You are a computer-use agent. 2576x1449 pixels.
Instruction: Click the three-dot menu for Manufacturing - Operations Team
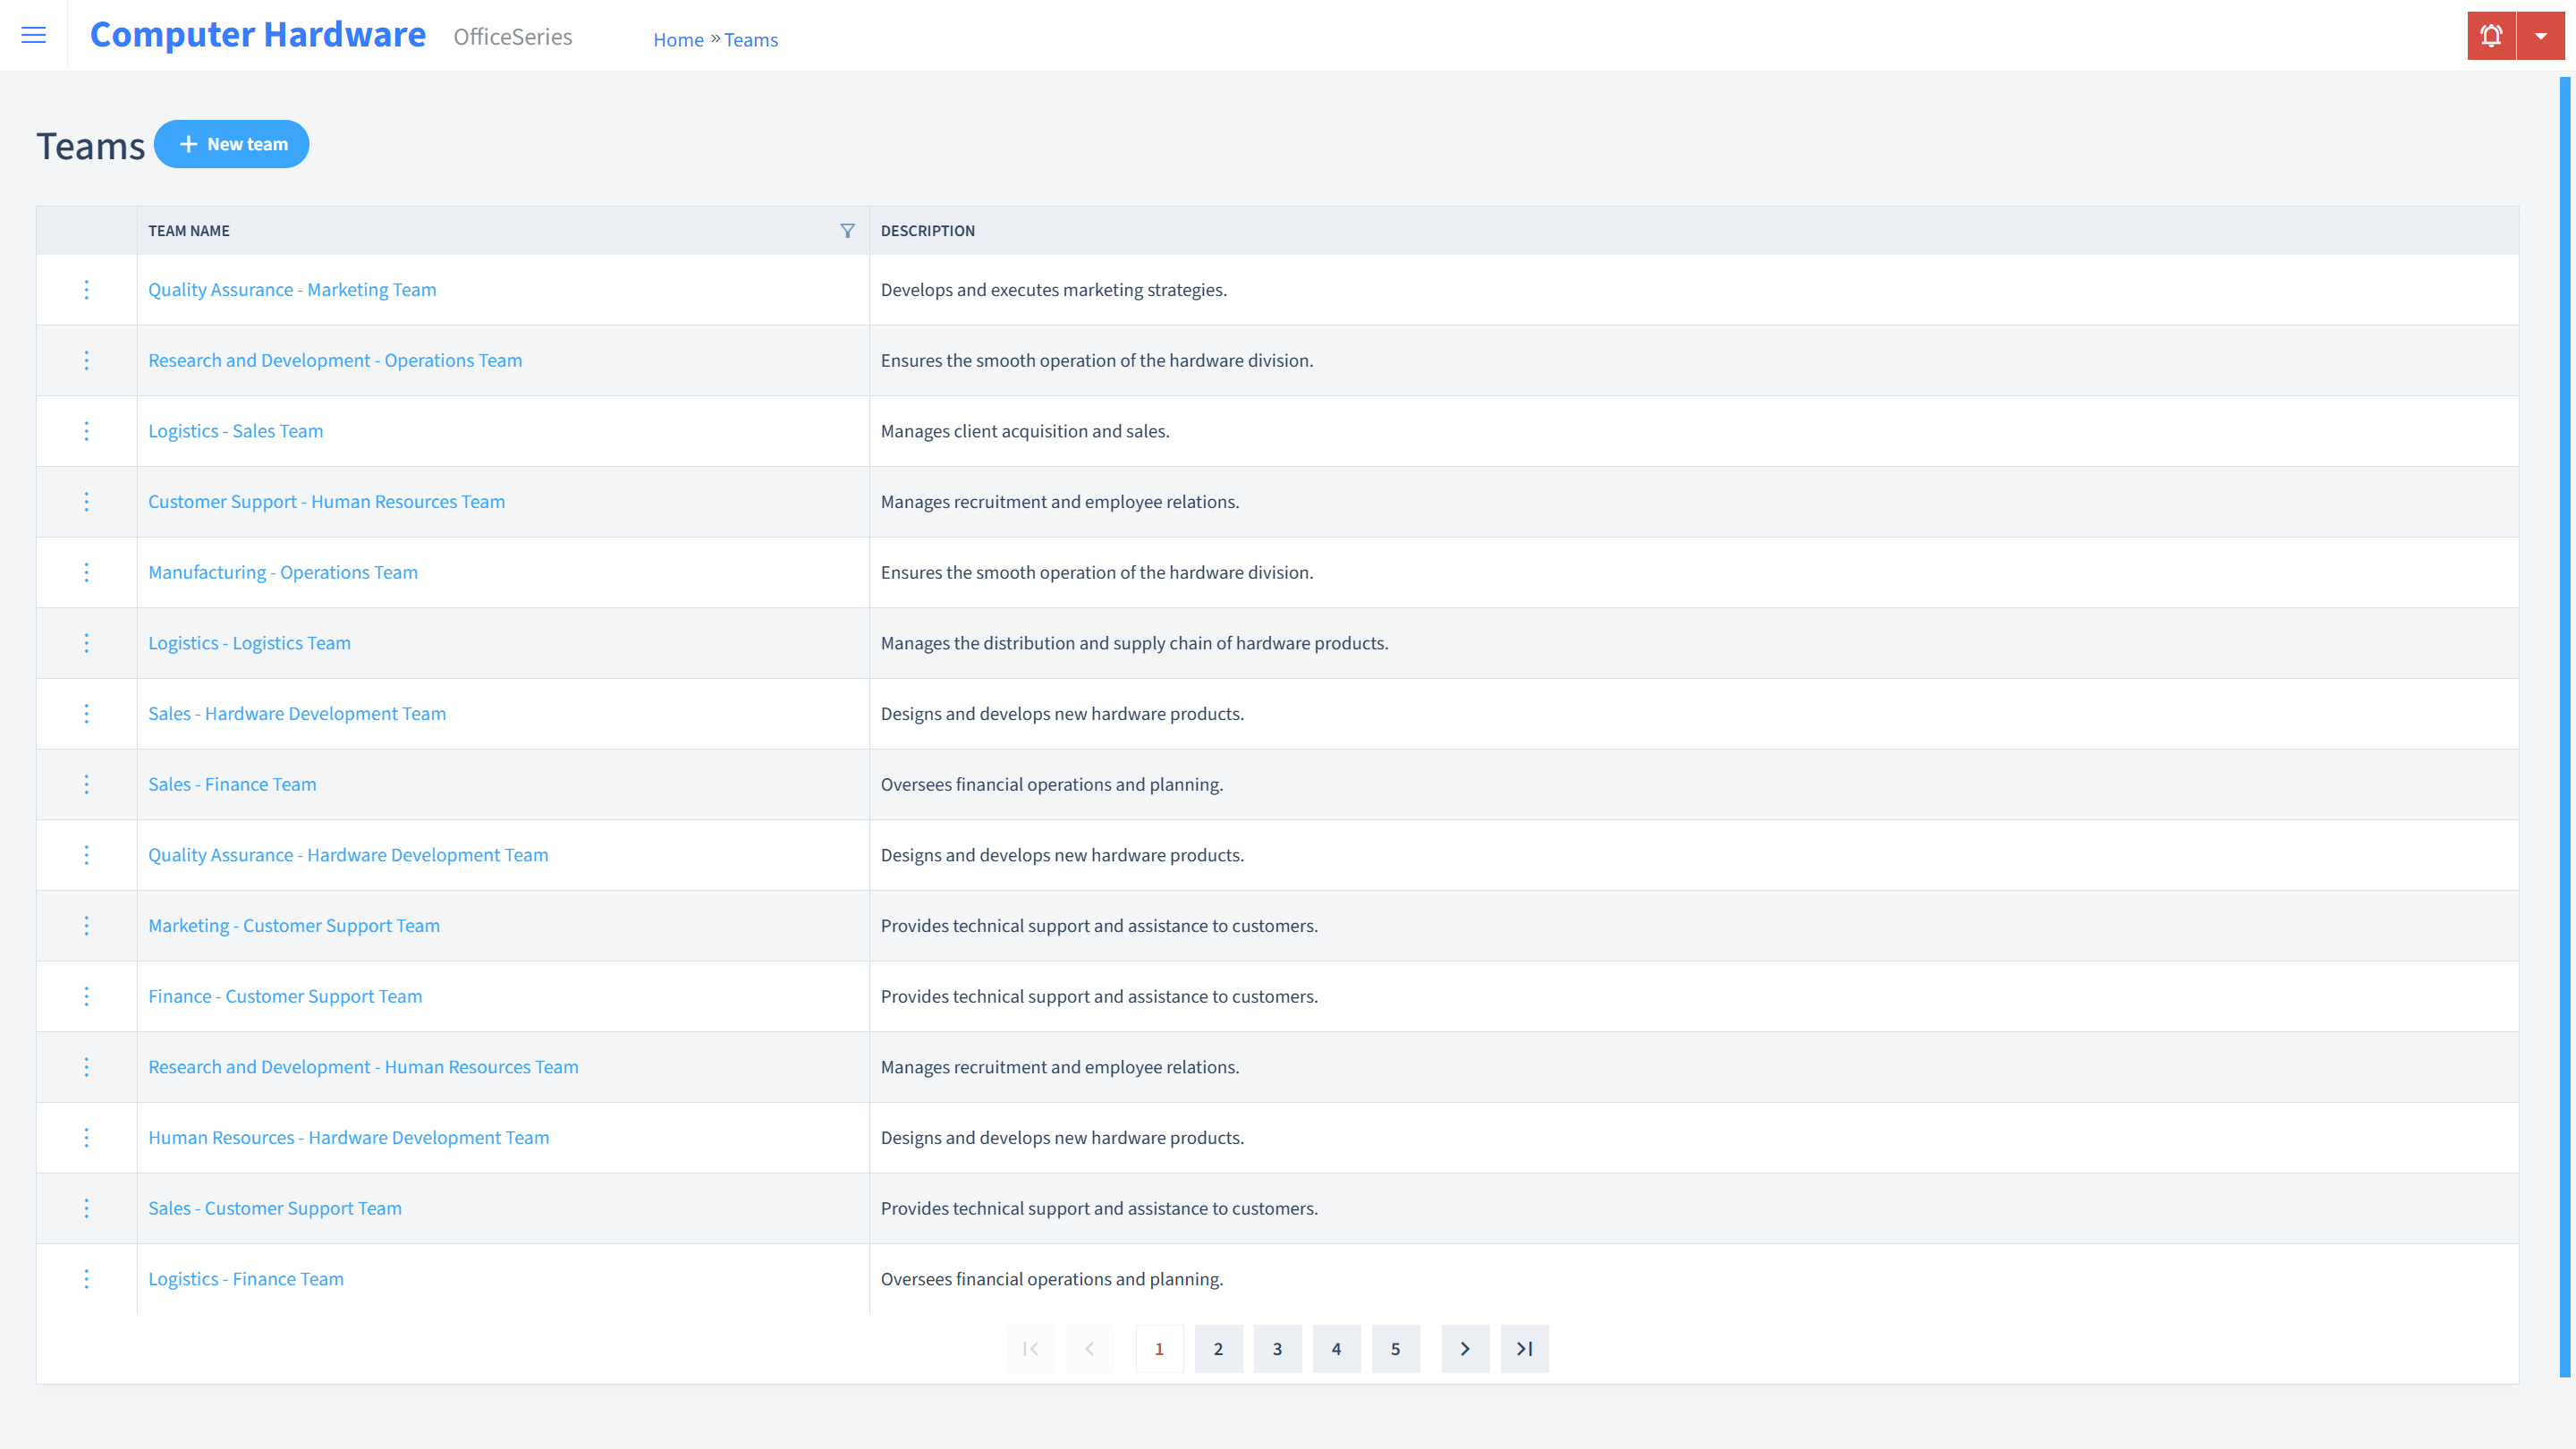tap(87, 572)
